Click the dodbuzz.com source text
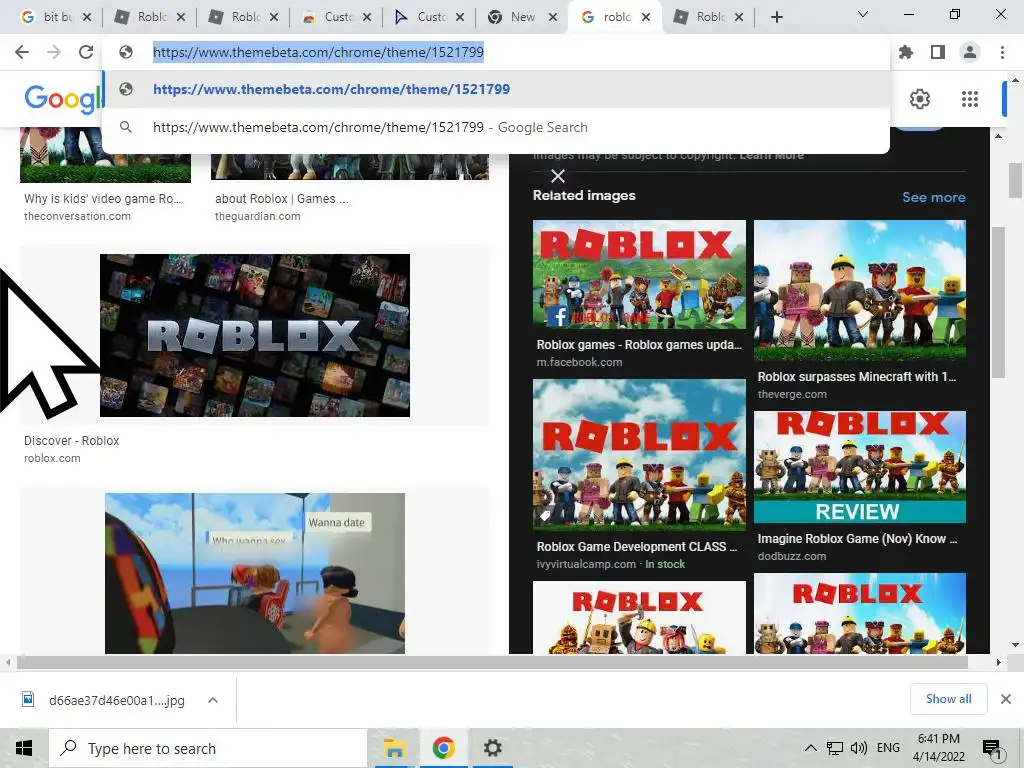 pos(792,556)
